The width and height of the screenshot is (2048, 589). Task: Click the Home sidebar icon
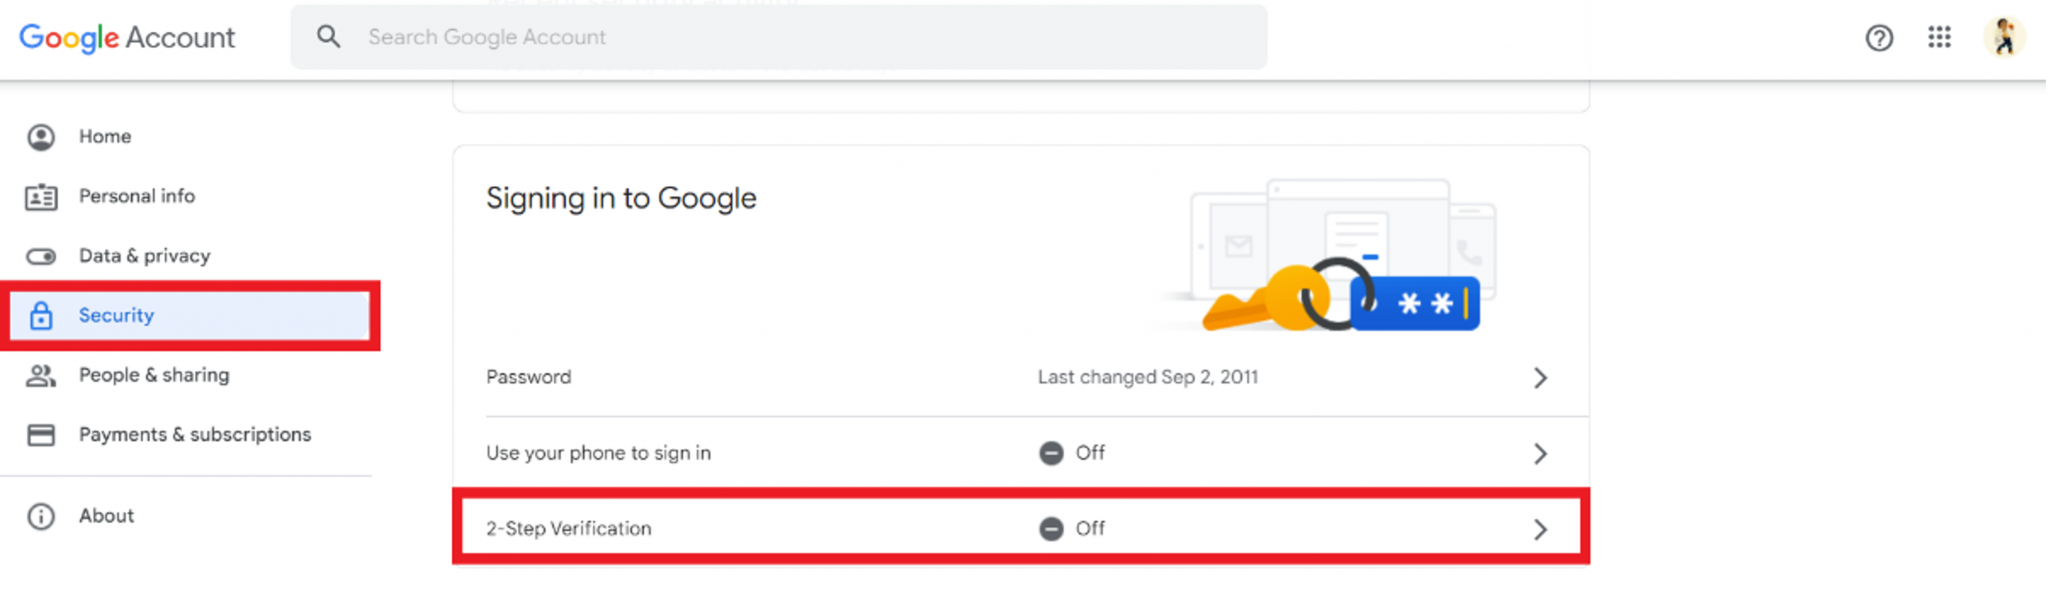tap(41, 137)
